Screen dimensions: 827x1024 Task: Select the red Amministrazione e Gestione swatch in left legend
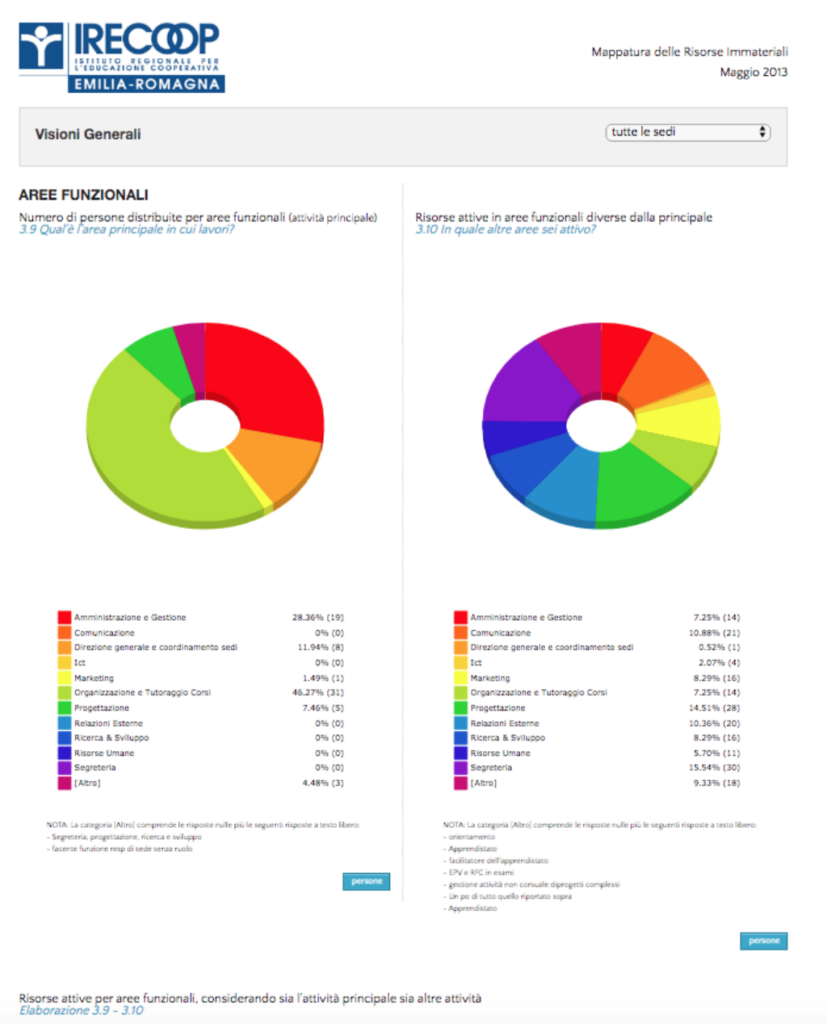point(64,618)
